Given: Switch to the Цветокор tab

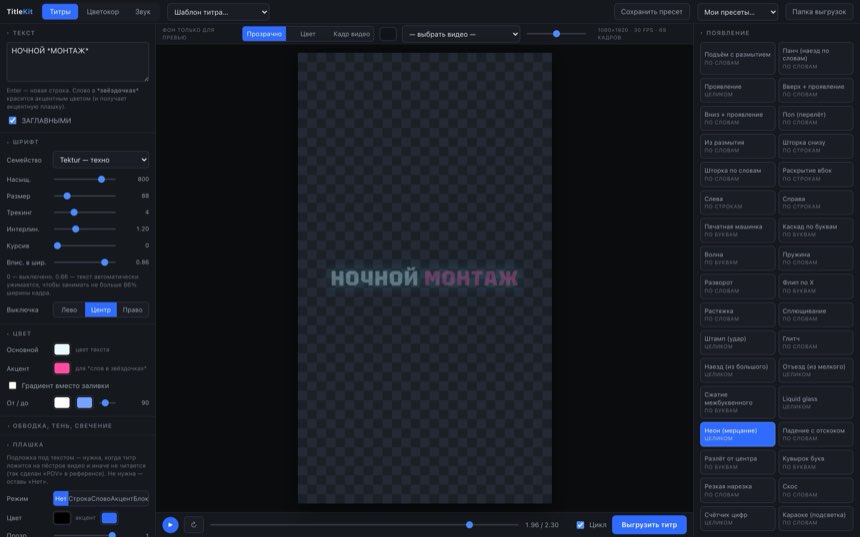Looking at the screenshot, I should (x=103, y=12).
